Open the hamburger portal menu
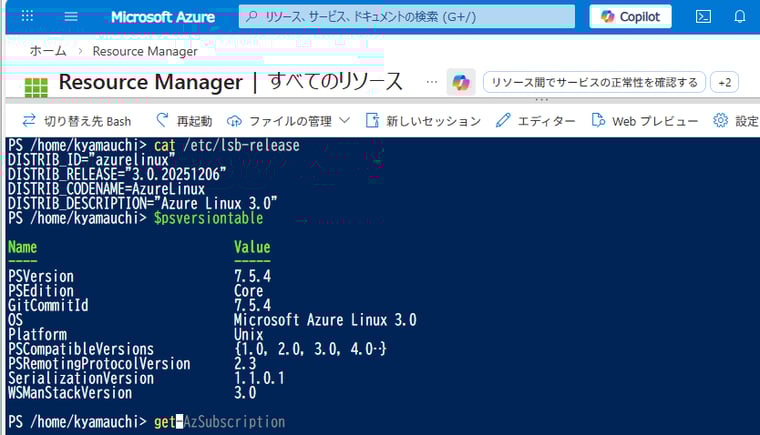Screen dimensions: 760x435 (71, 17)
